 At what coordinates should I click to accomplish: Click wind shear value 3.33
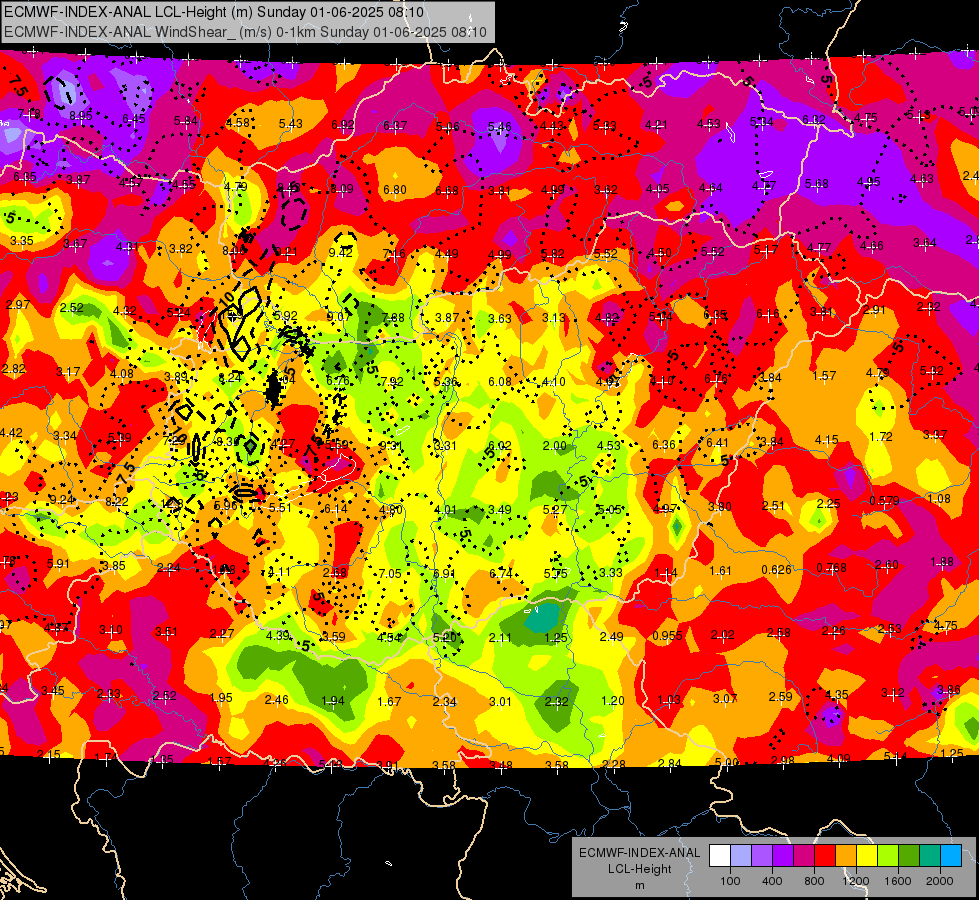pos(611,572)
